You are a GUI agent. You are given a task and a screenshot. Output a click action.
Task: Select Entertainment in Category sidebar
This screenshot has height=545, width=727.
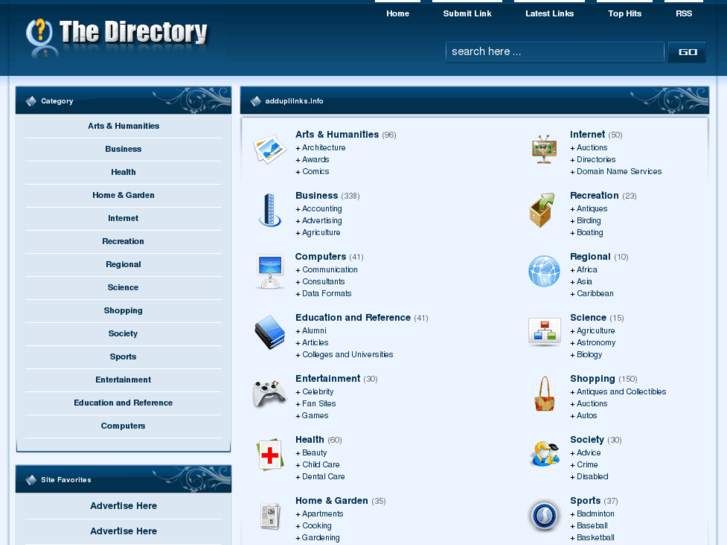pos(123,379)
